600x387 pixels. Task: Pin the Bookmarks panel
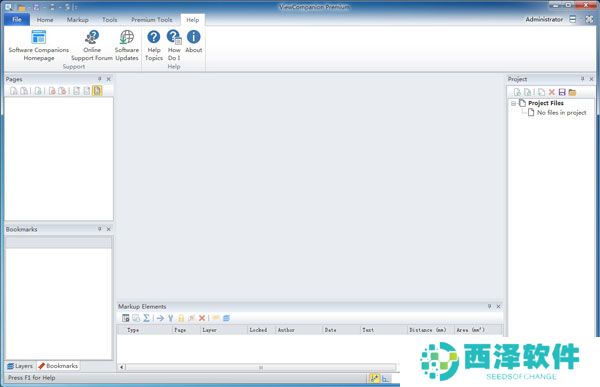[x=99, y=229]
